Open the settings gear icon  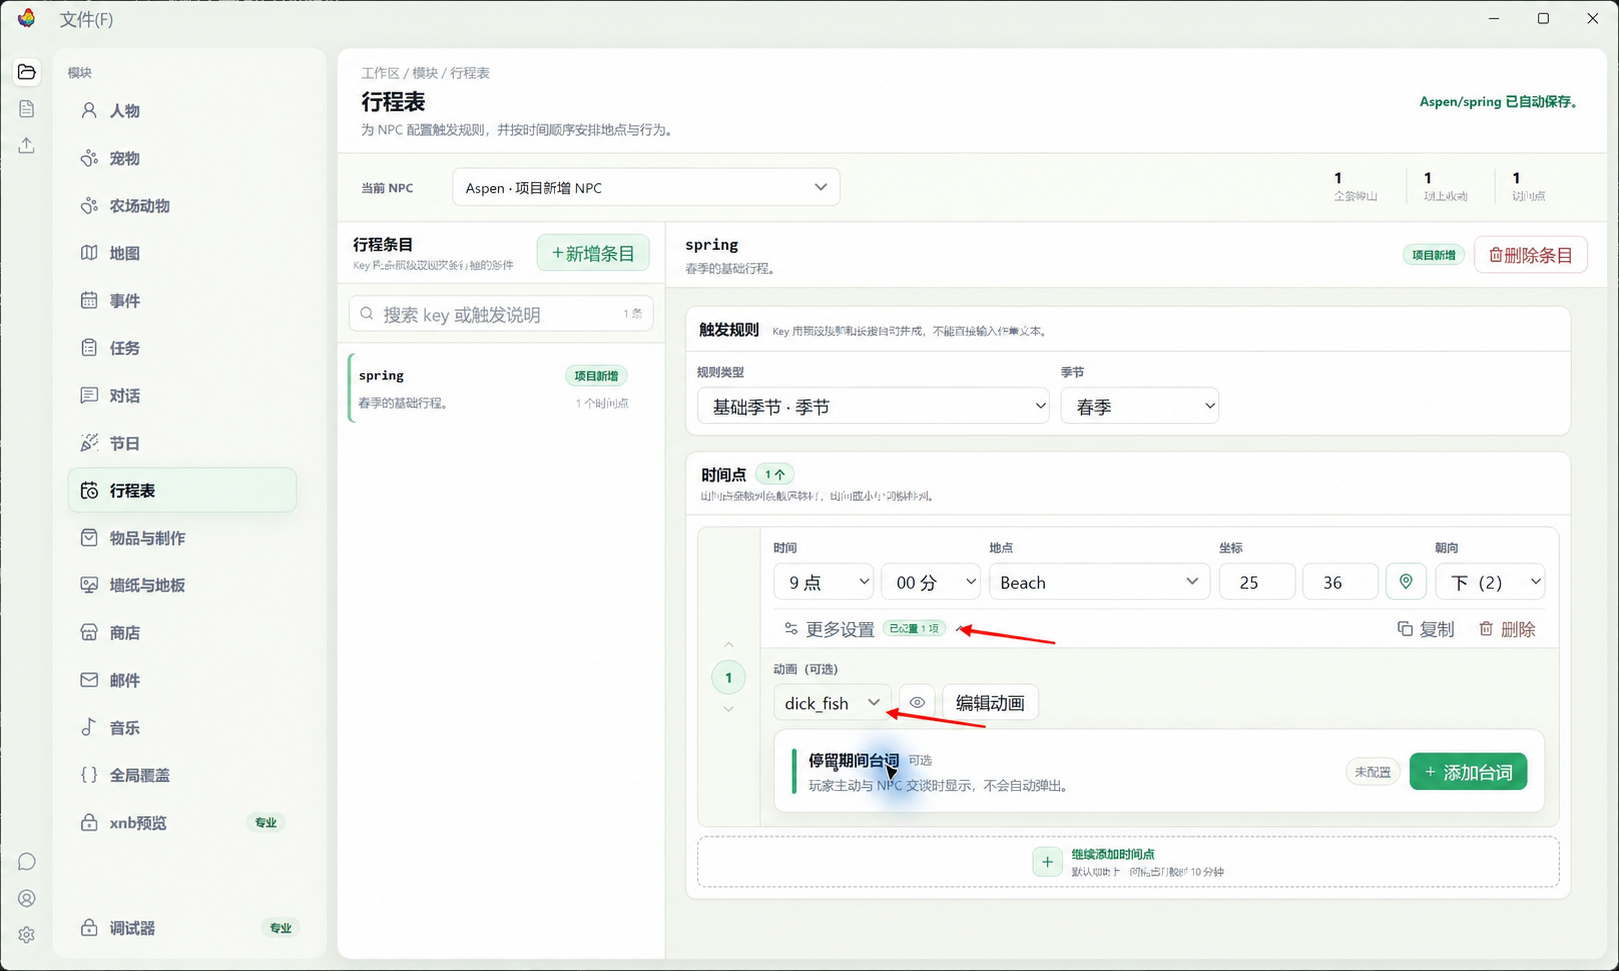(x=27, y=935)
